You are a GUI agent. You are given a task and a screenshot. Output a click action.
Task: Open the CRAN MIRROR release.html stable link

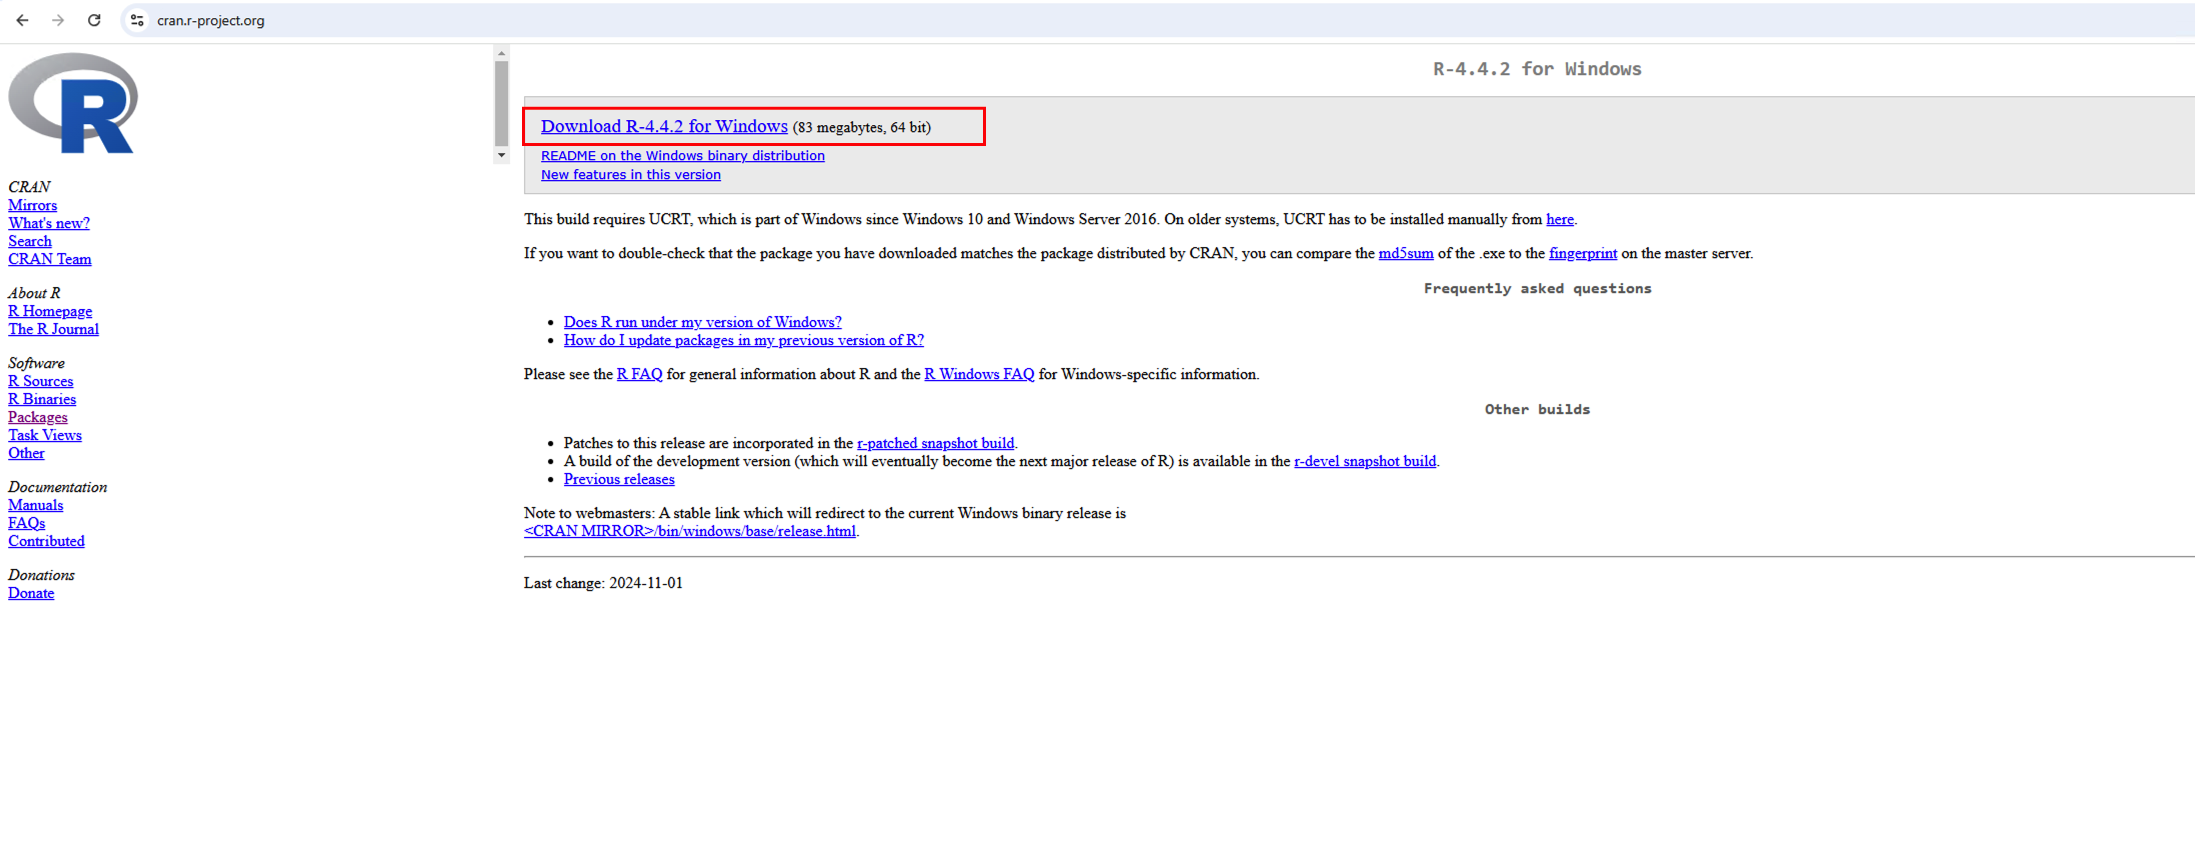click(690, 531)
